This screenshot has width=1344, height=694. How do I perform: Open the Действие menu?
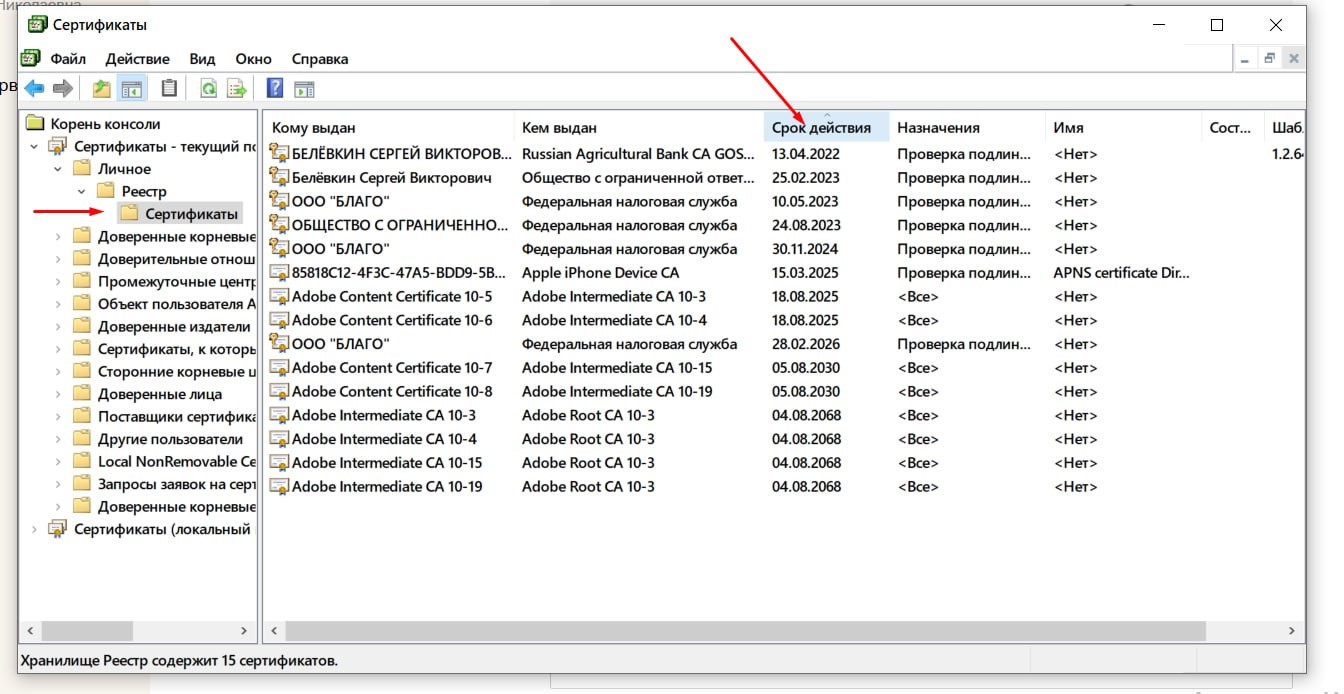click(x=137, y=59)
